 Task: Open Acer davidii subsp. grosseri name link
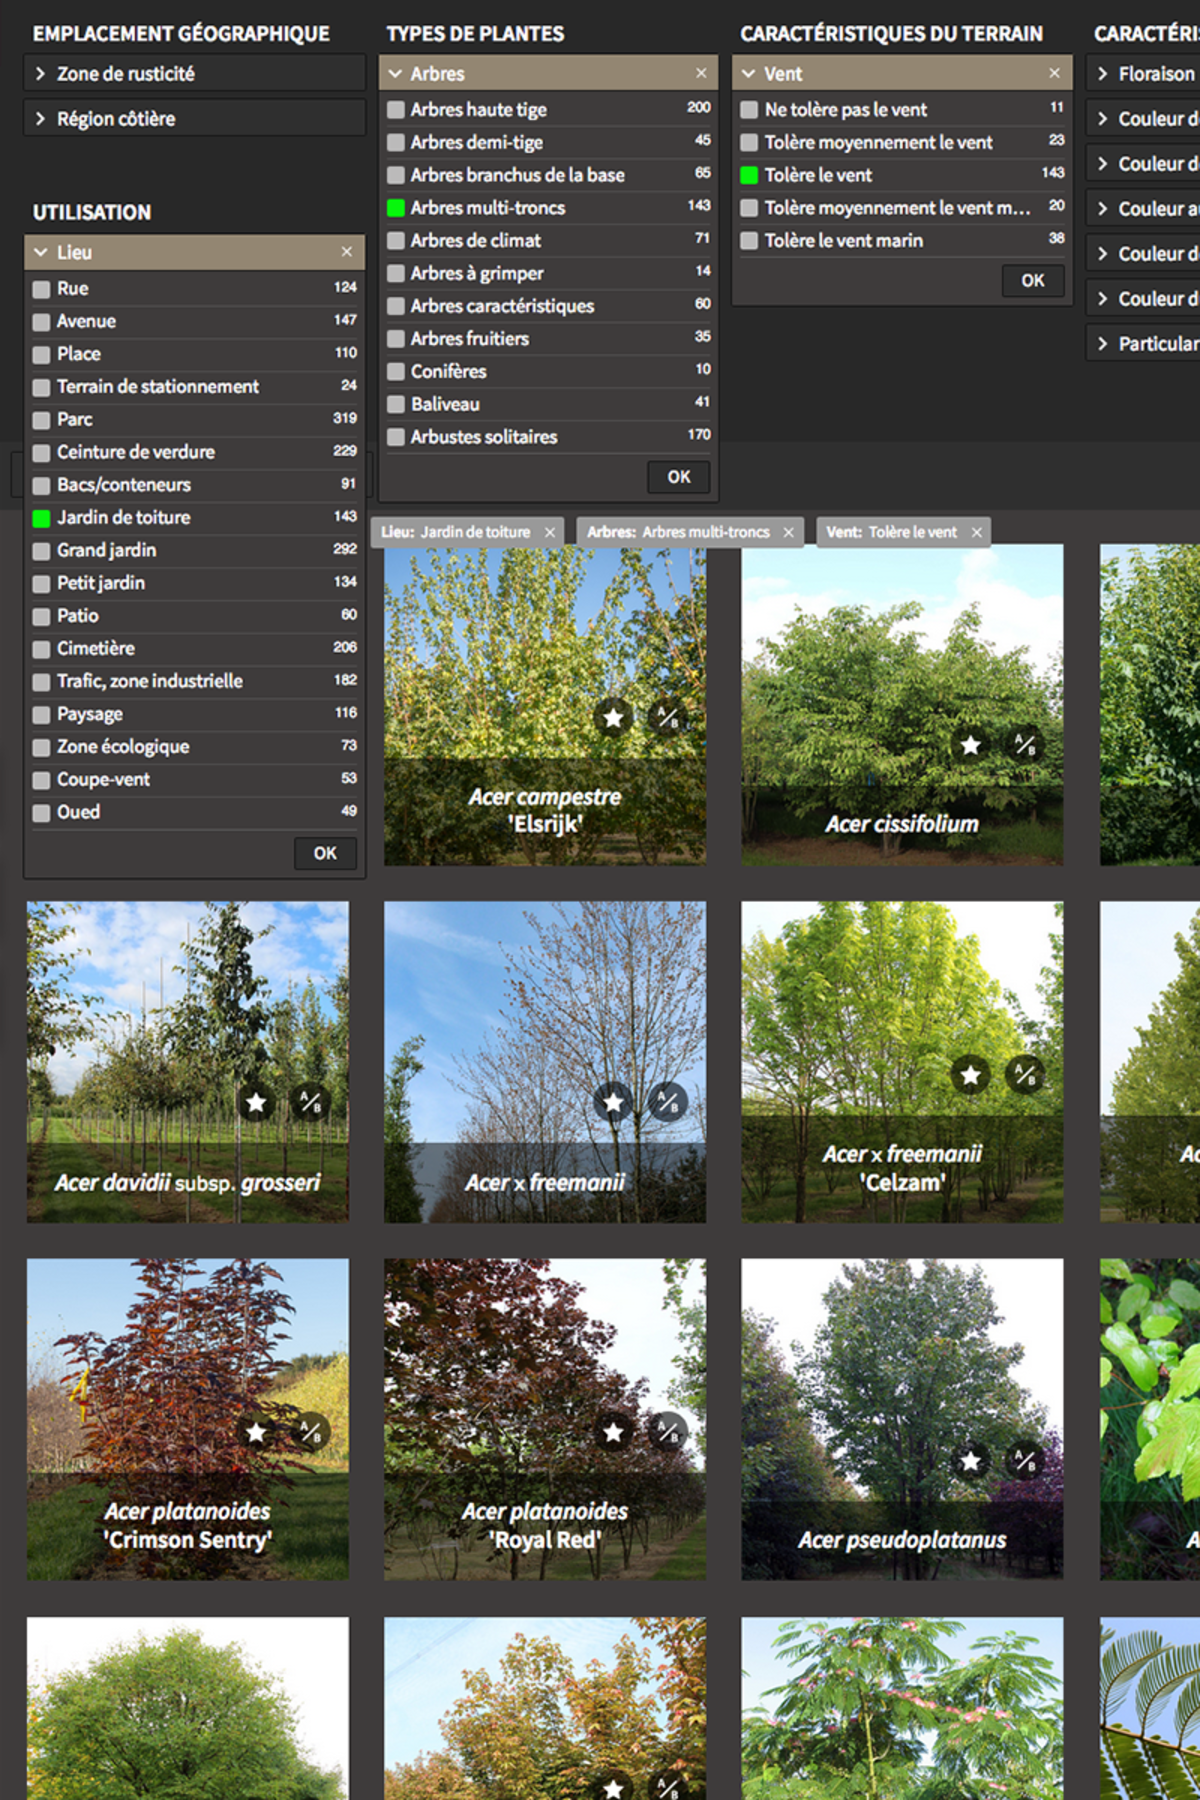coord(188,1183)
